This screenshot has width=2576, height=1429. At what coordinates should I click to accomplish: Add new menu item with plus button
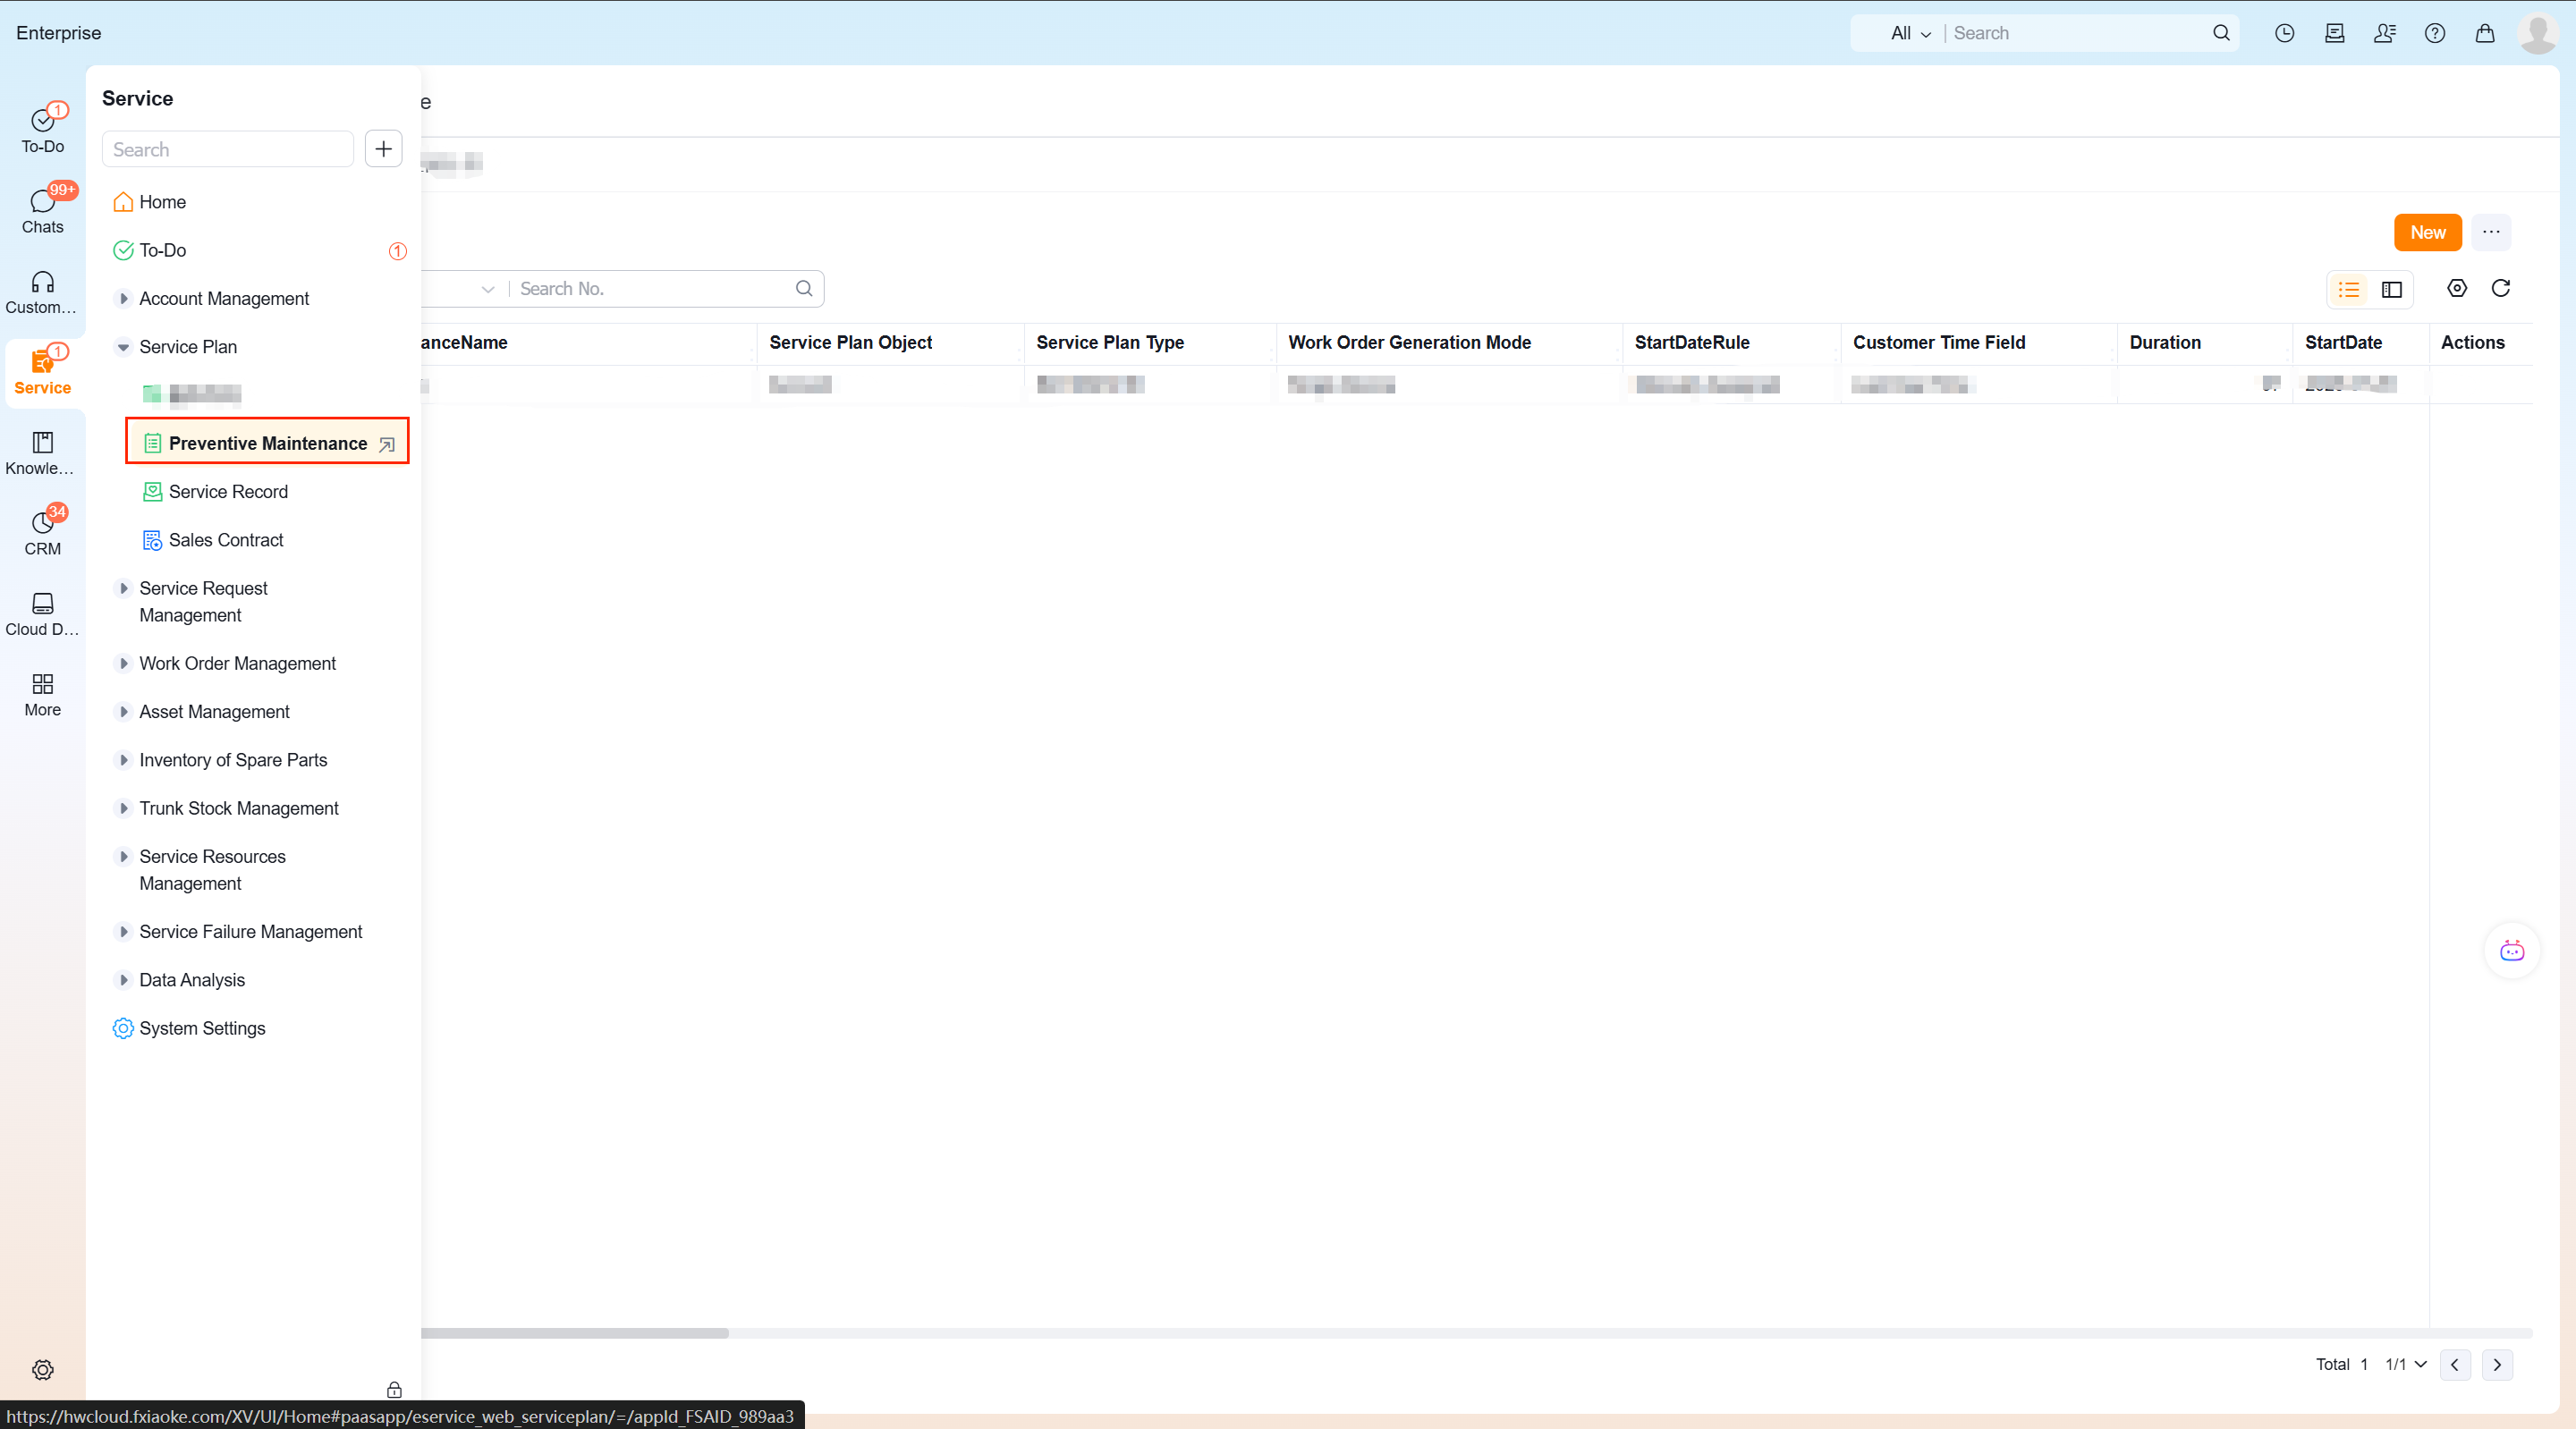coord(383,149)
